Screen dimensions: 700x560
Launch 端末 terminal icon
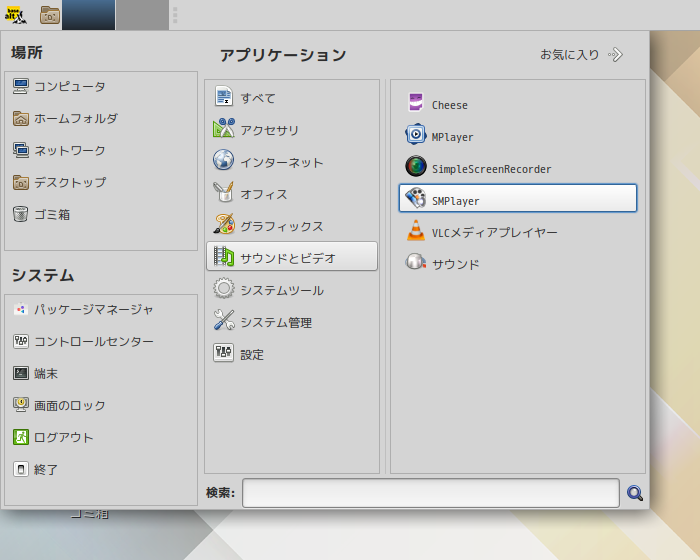(21, 373)
